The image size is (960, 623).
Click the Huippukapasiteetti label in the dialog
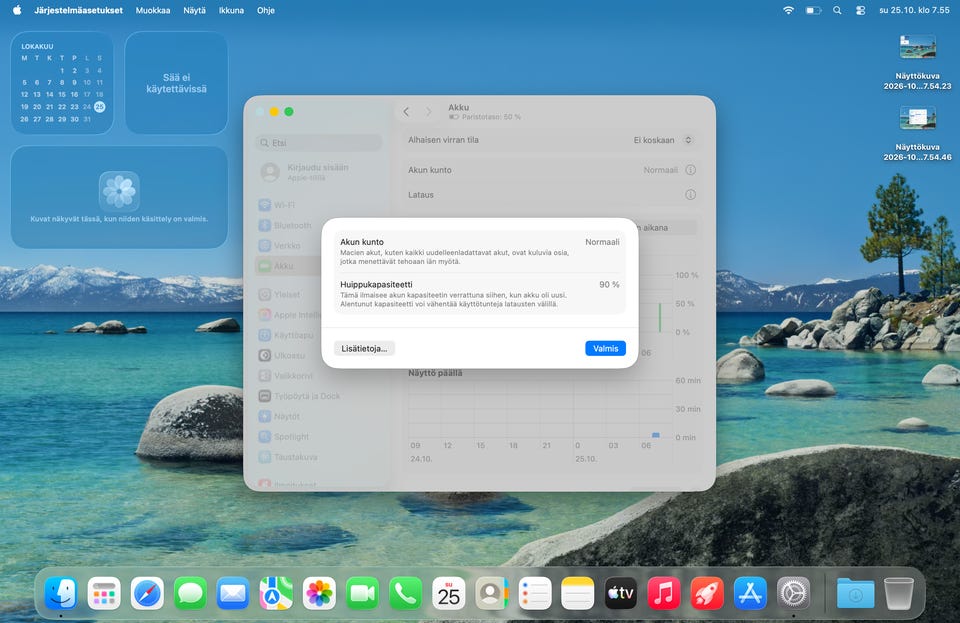377,285
